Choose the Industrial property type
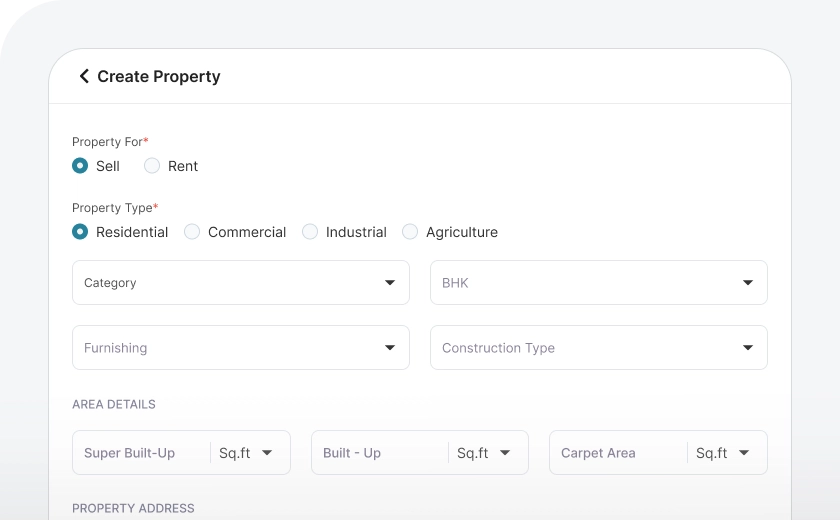 coord(310,232)
